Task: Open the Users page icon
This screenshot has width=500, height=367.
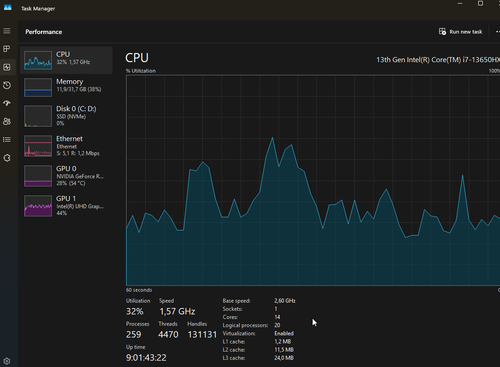Action: coord(7,121)
